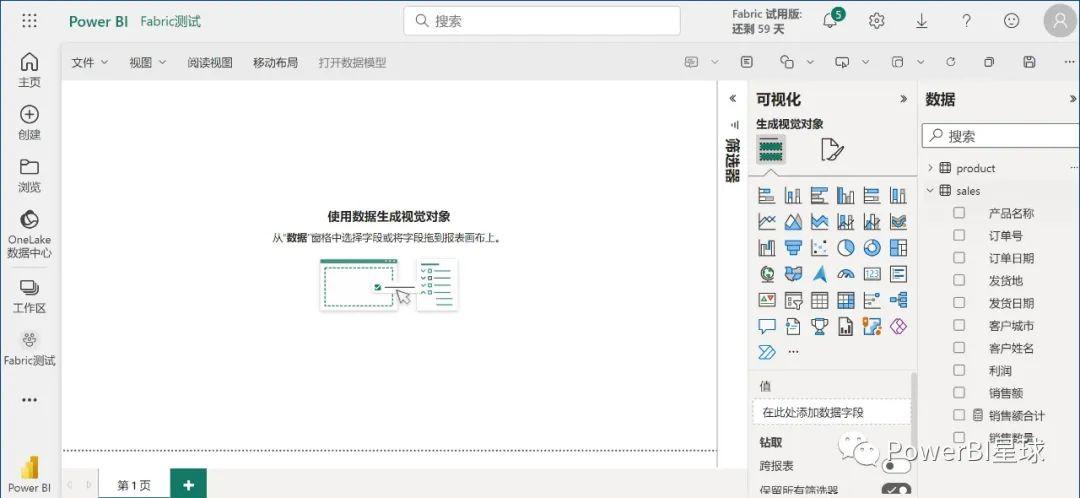
Task: Expand the product table
Action: point(930,168)
